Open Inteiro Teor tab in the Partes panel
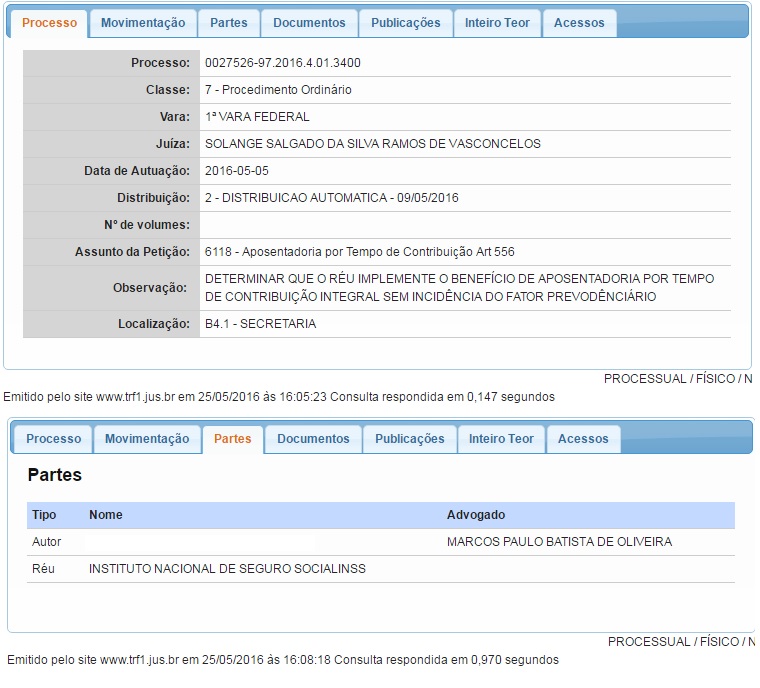 (x=501, y=439)
